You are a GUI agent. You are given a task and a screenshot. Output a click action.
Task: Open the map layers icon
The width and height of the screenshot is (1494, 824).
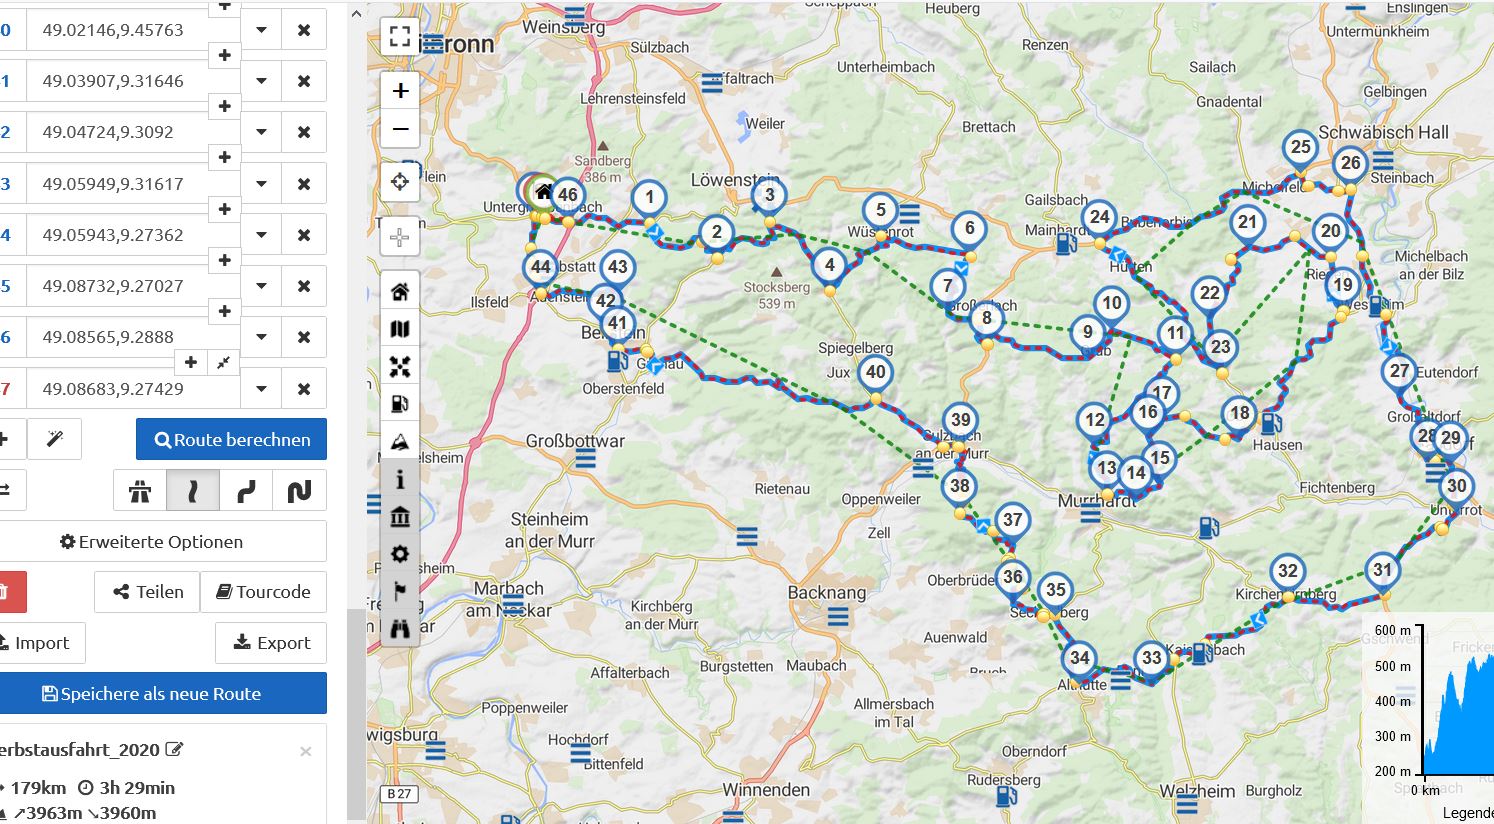click(x=400, y=329)
